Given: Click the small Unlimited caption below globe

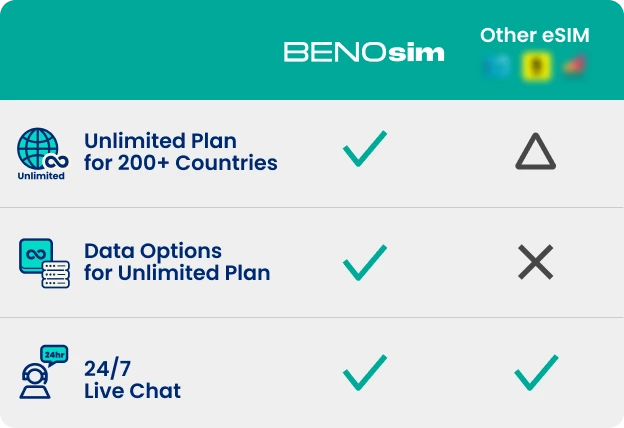Looking at the screenshot, I should (x=41, y=176).
